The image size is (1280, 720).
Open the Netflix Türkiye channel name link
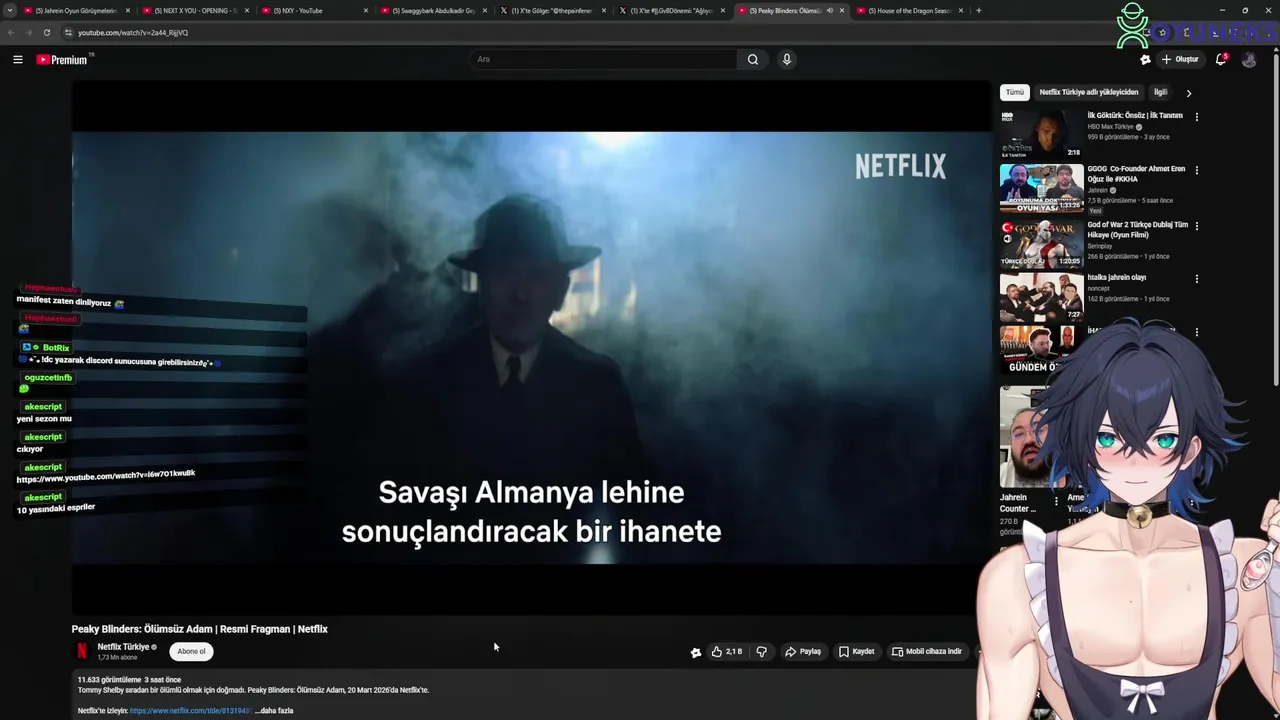123,647
